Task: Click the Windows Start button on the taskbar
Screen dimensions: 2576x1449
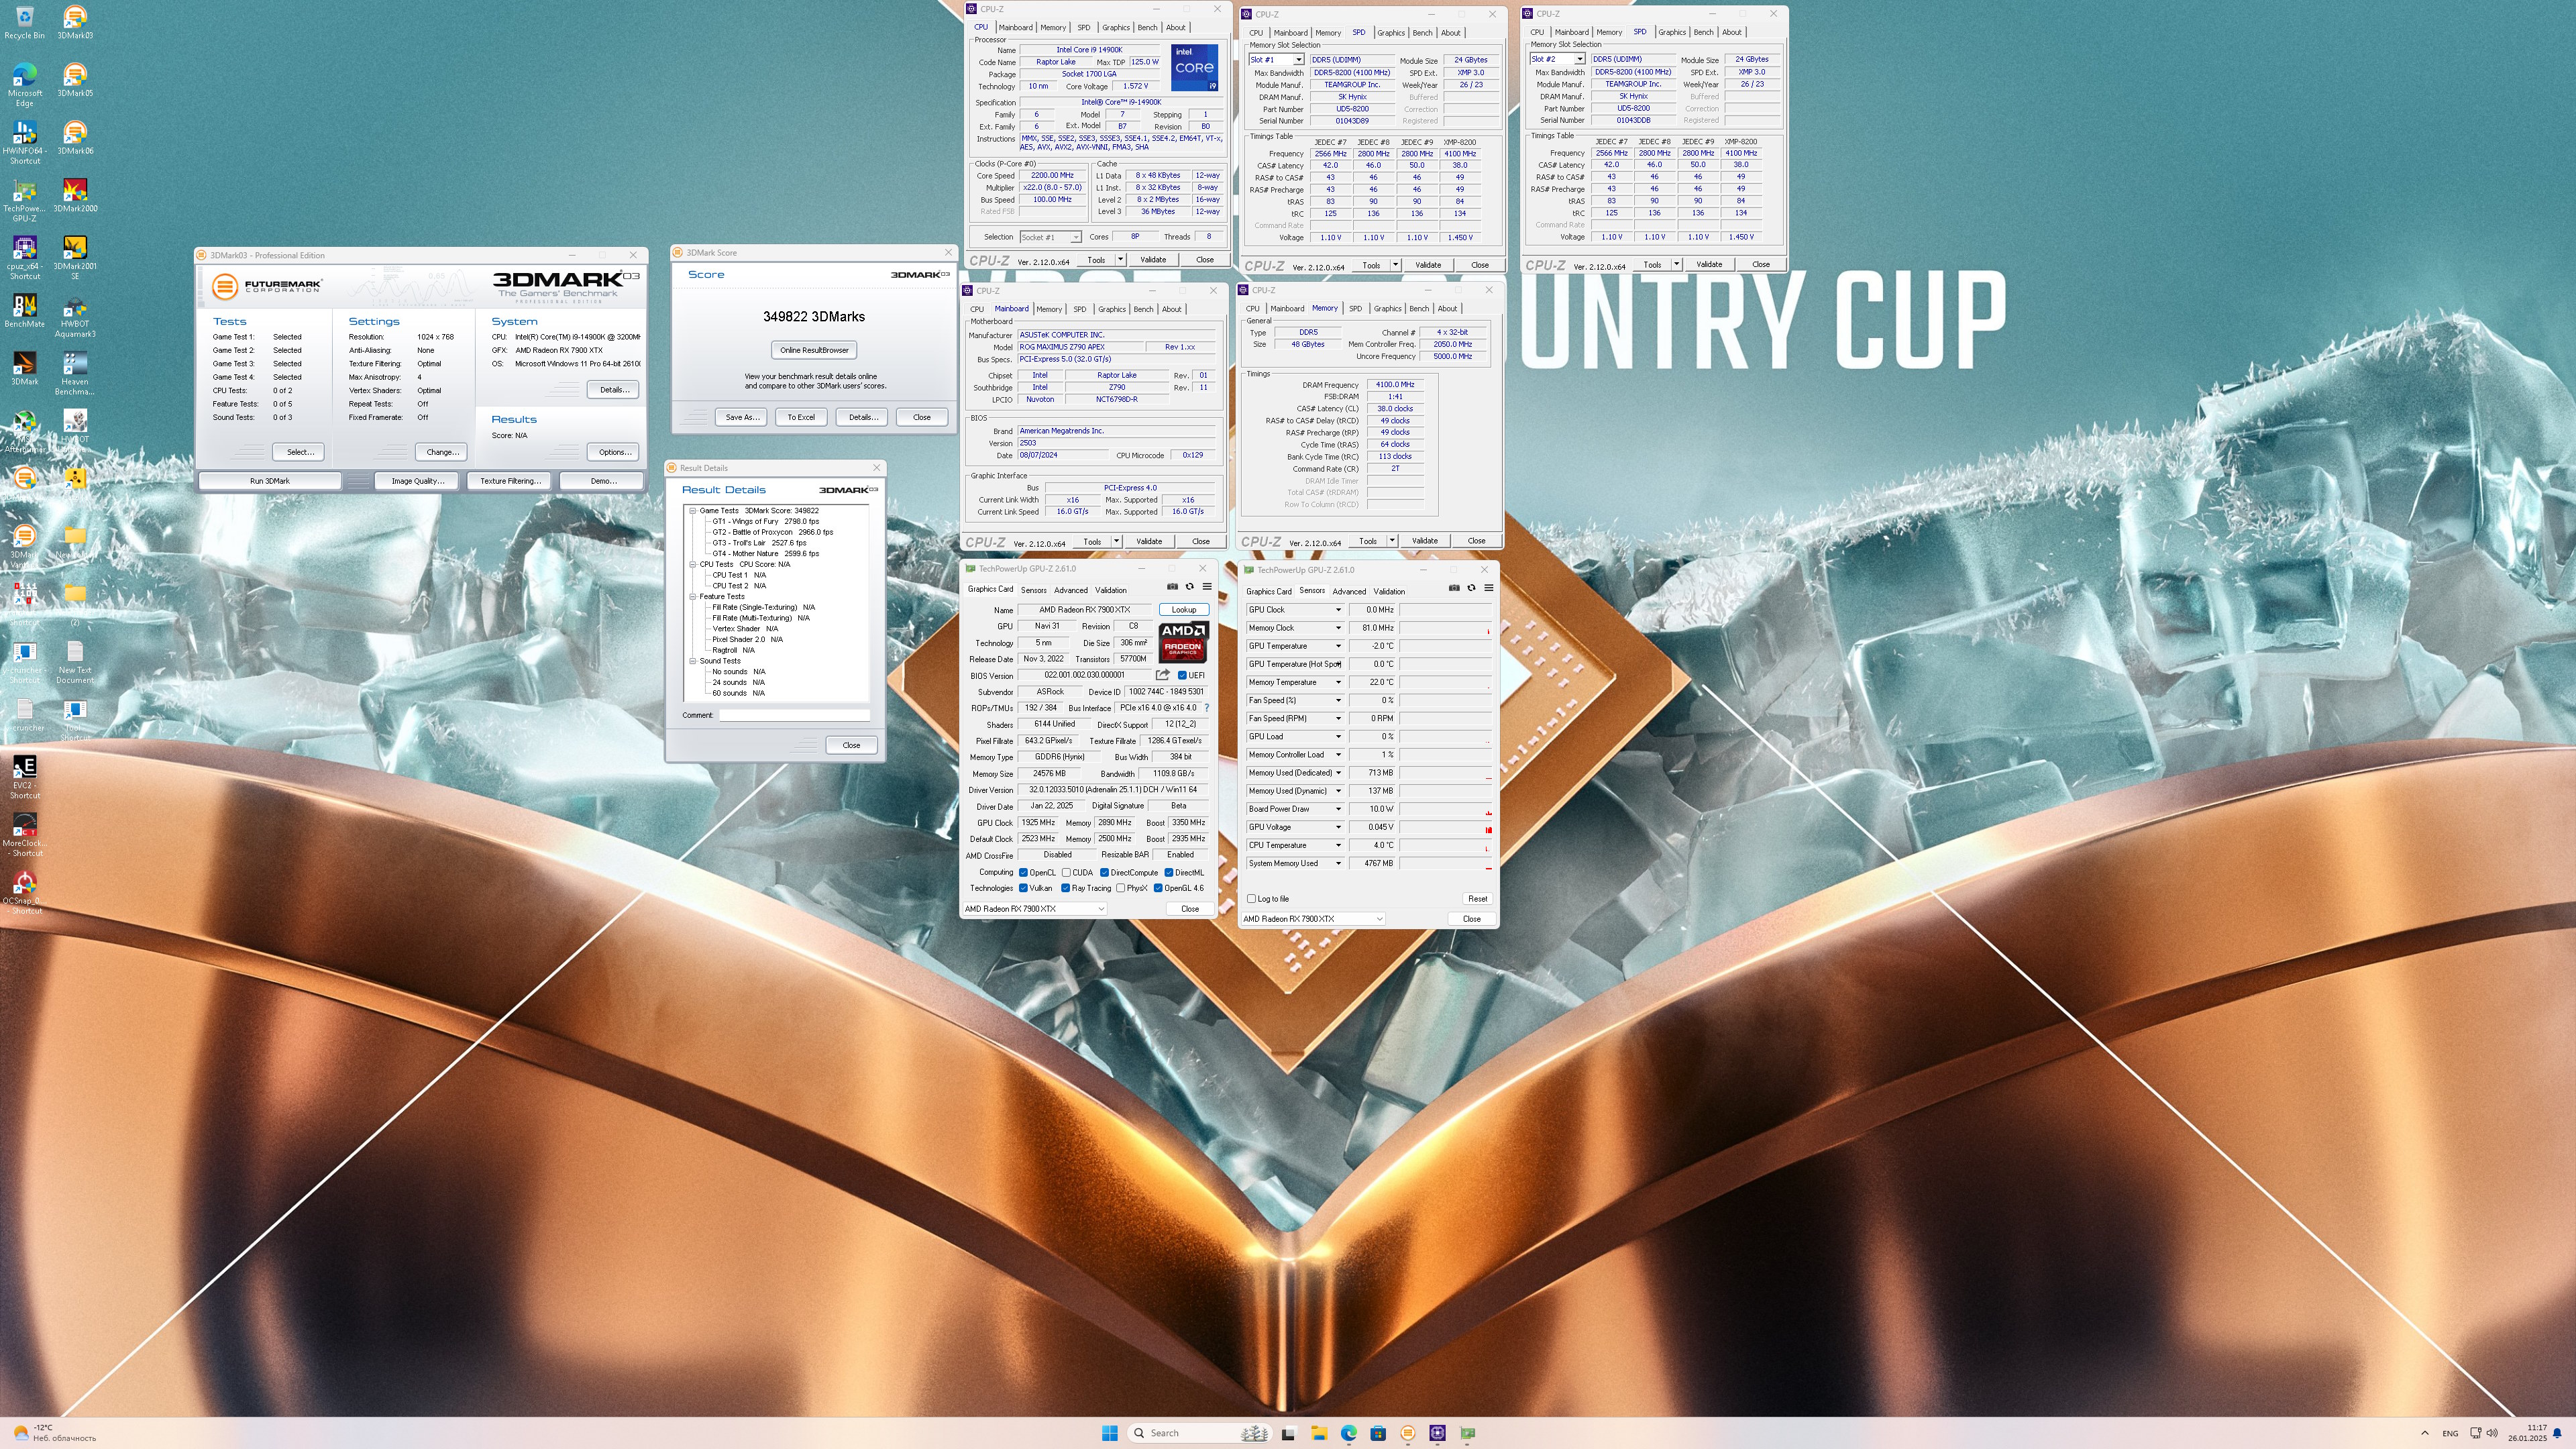Action: pyautogui.click(x=1109, y=1433)
